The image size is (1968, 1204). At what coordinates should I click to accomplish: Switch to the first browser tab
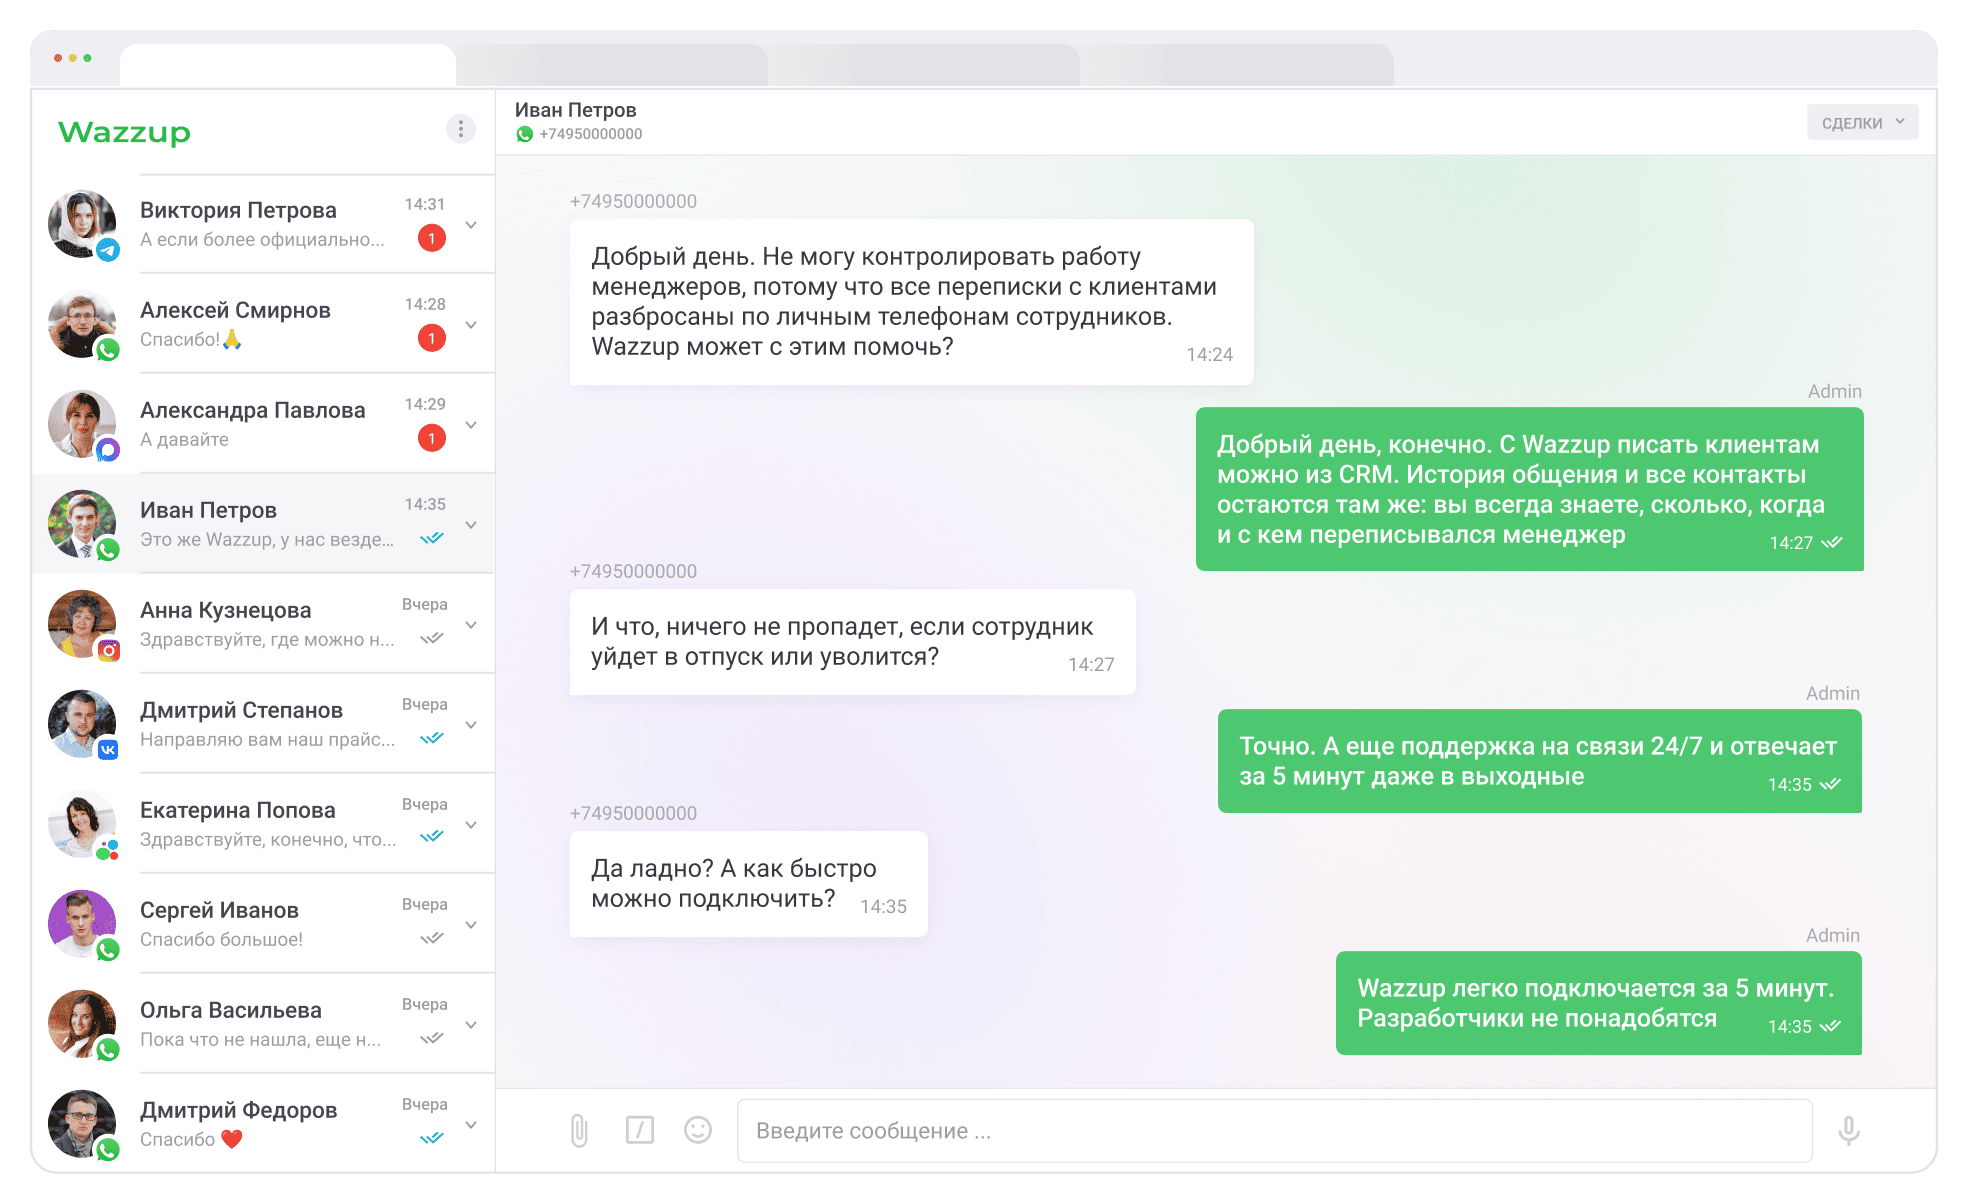tap(288, 65)
